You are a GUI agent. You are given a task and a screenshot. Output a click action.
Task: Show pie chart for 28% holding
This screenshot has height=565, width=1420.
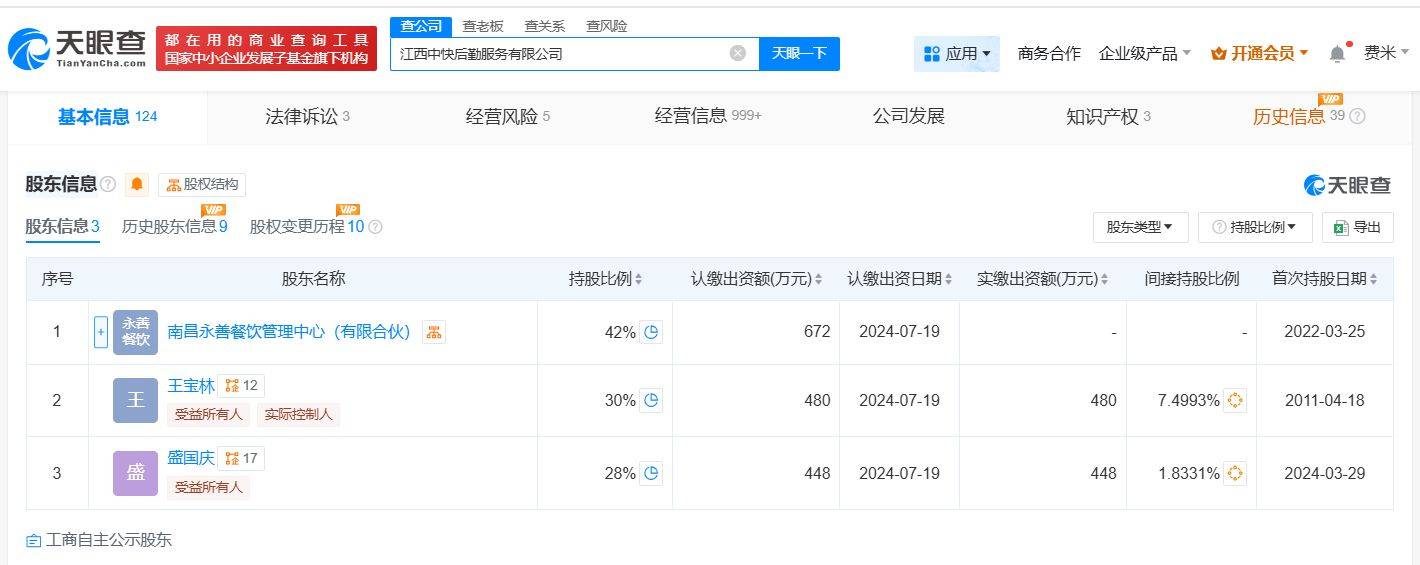pyautogui.click(x=652, y=473)
